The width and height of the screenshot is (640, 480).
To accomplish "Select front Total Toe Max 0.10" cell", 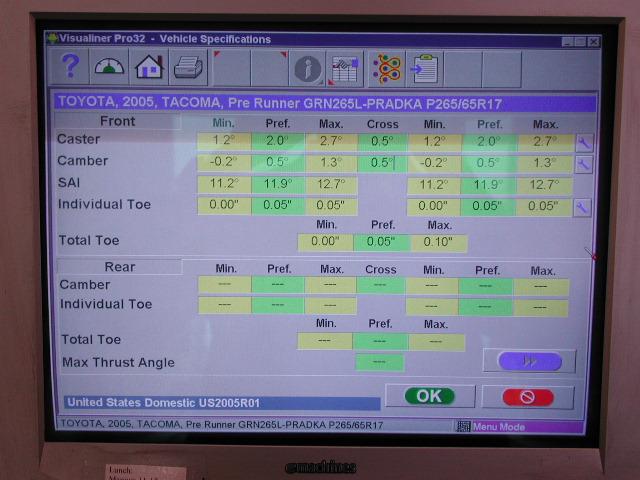I will click(439, 242).
